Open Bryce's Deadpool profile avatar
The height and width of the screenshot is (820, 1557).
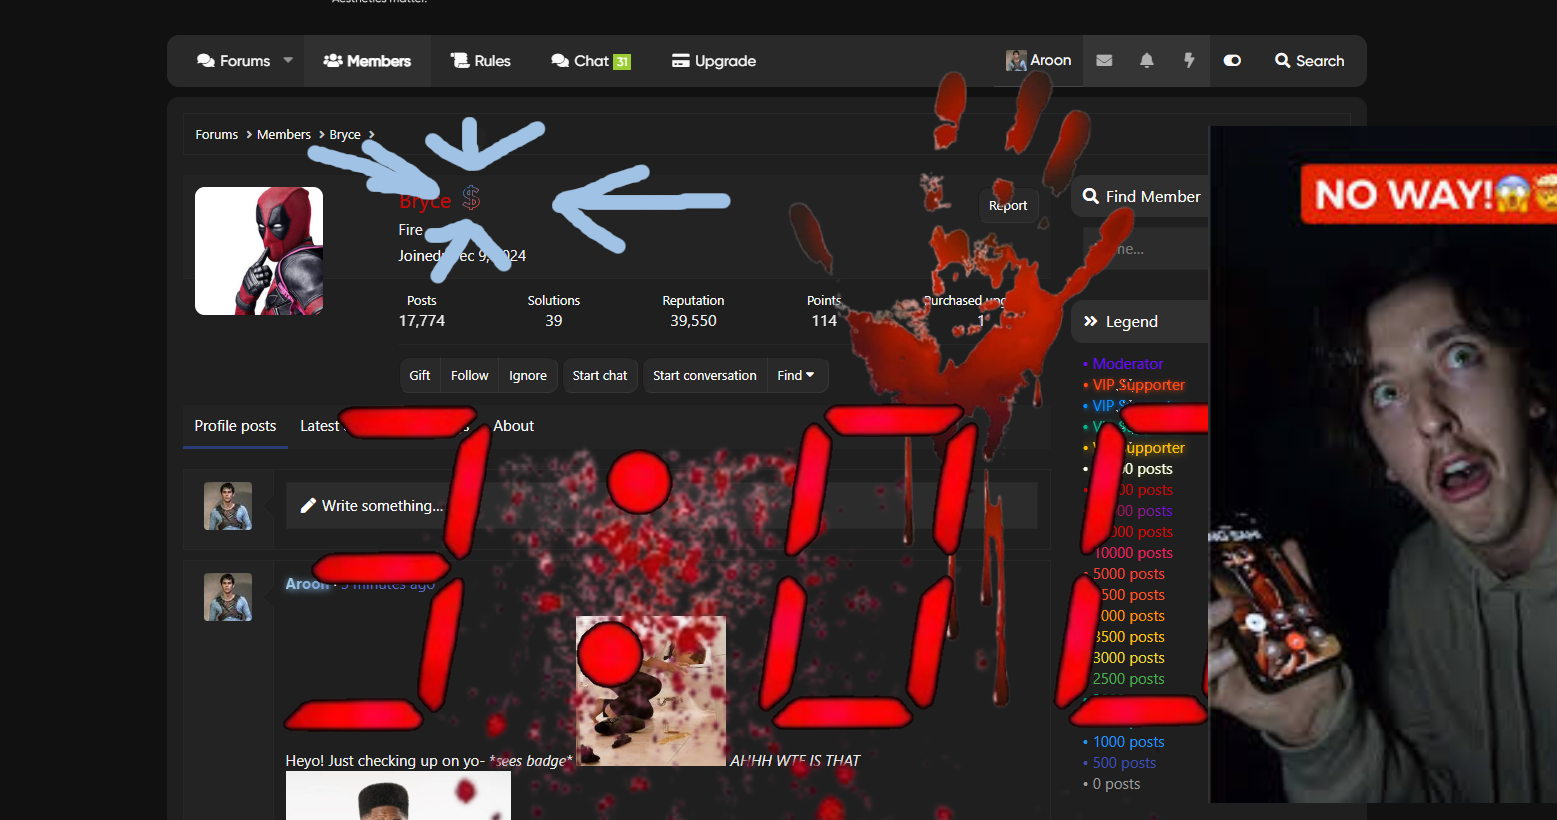point(259,251)
